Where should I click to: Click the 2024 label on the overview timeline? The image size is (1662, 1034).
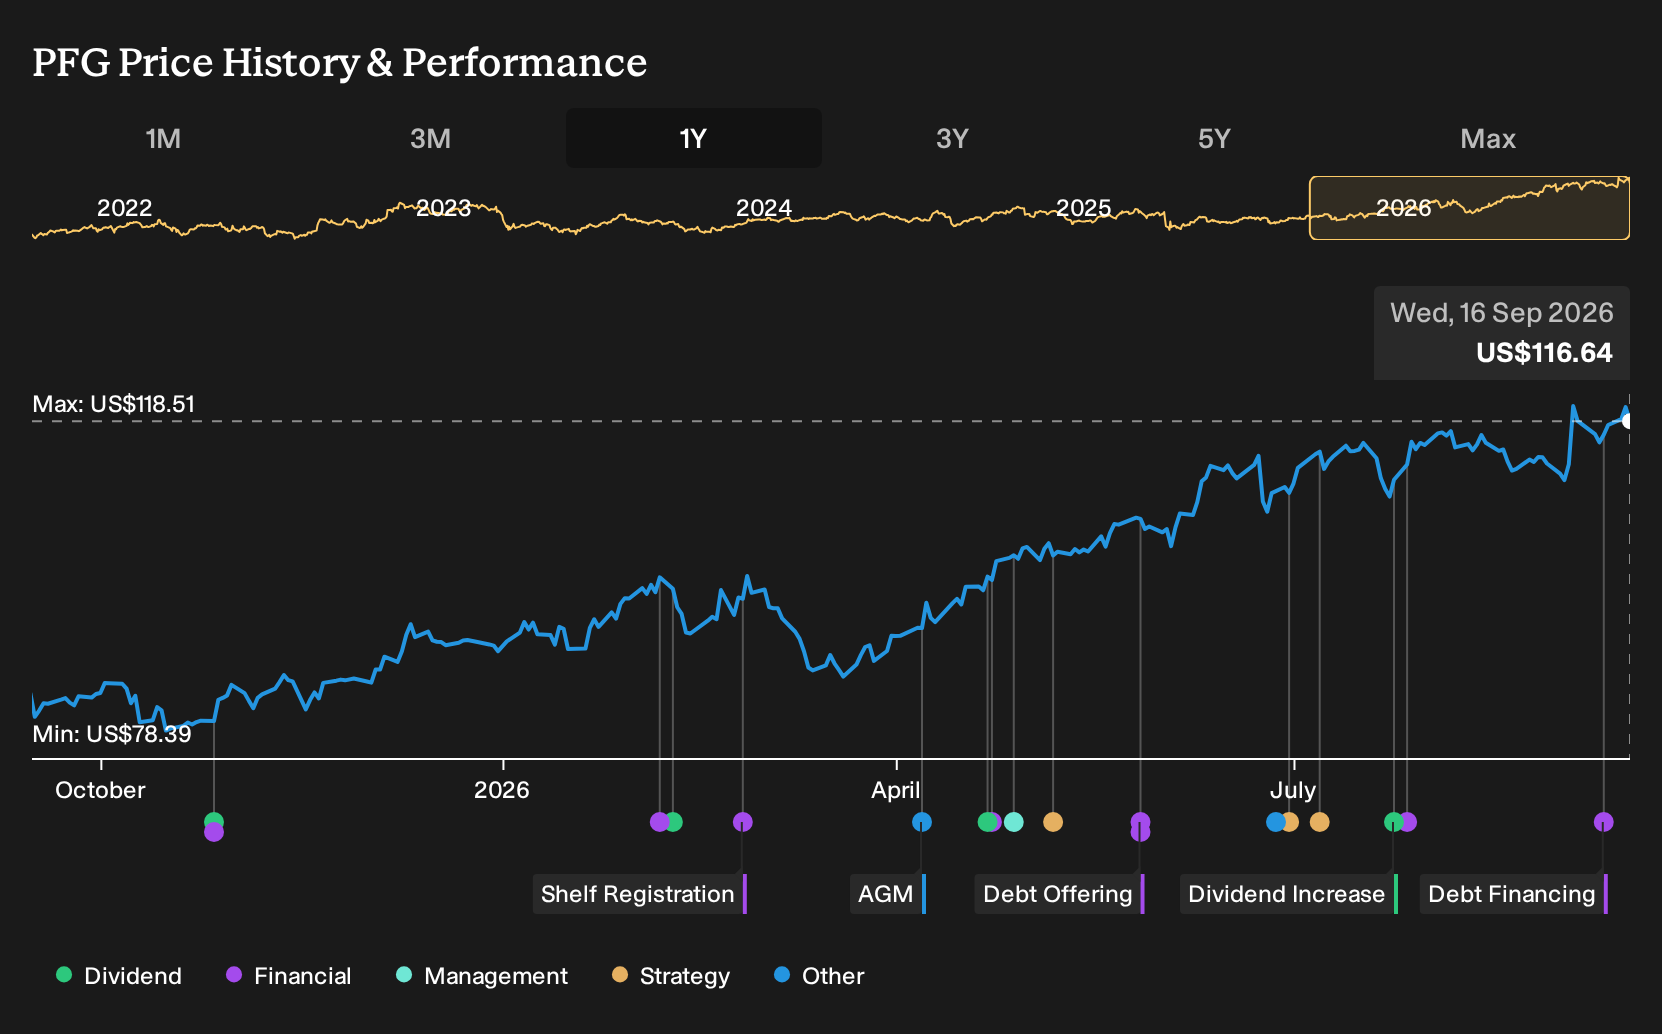click(764, 208)
